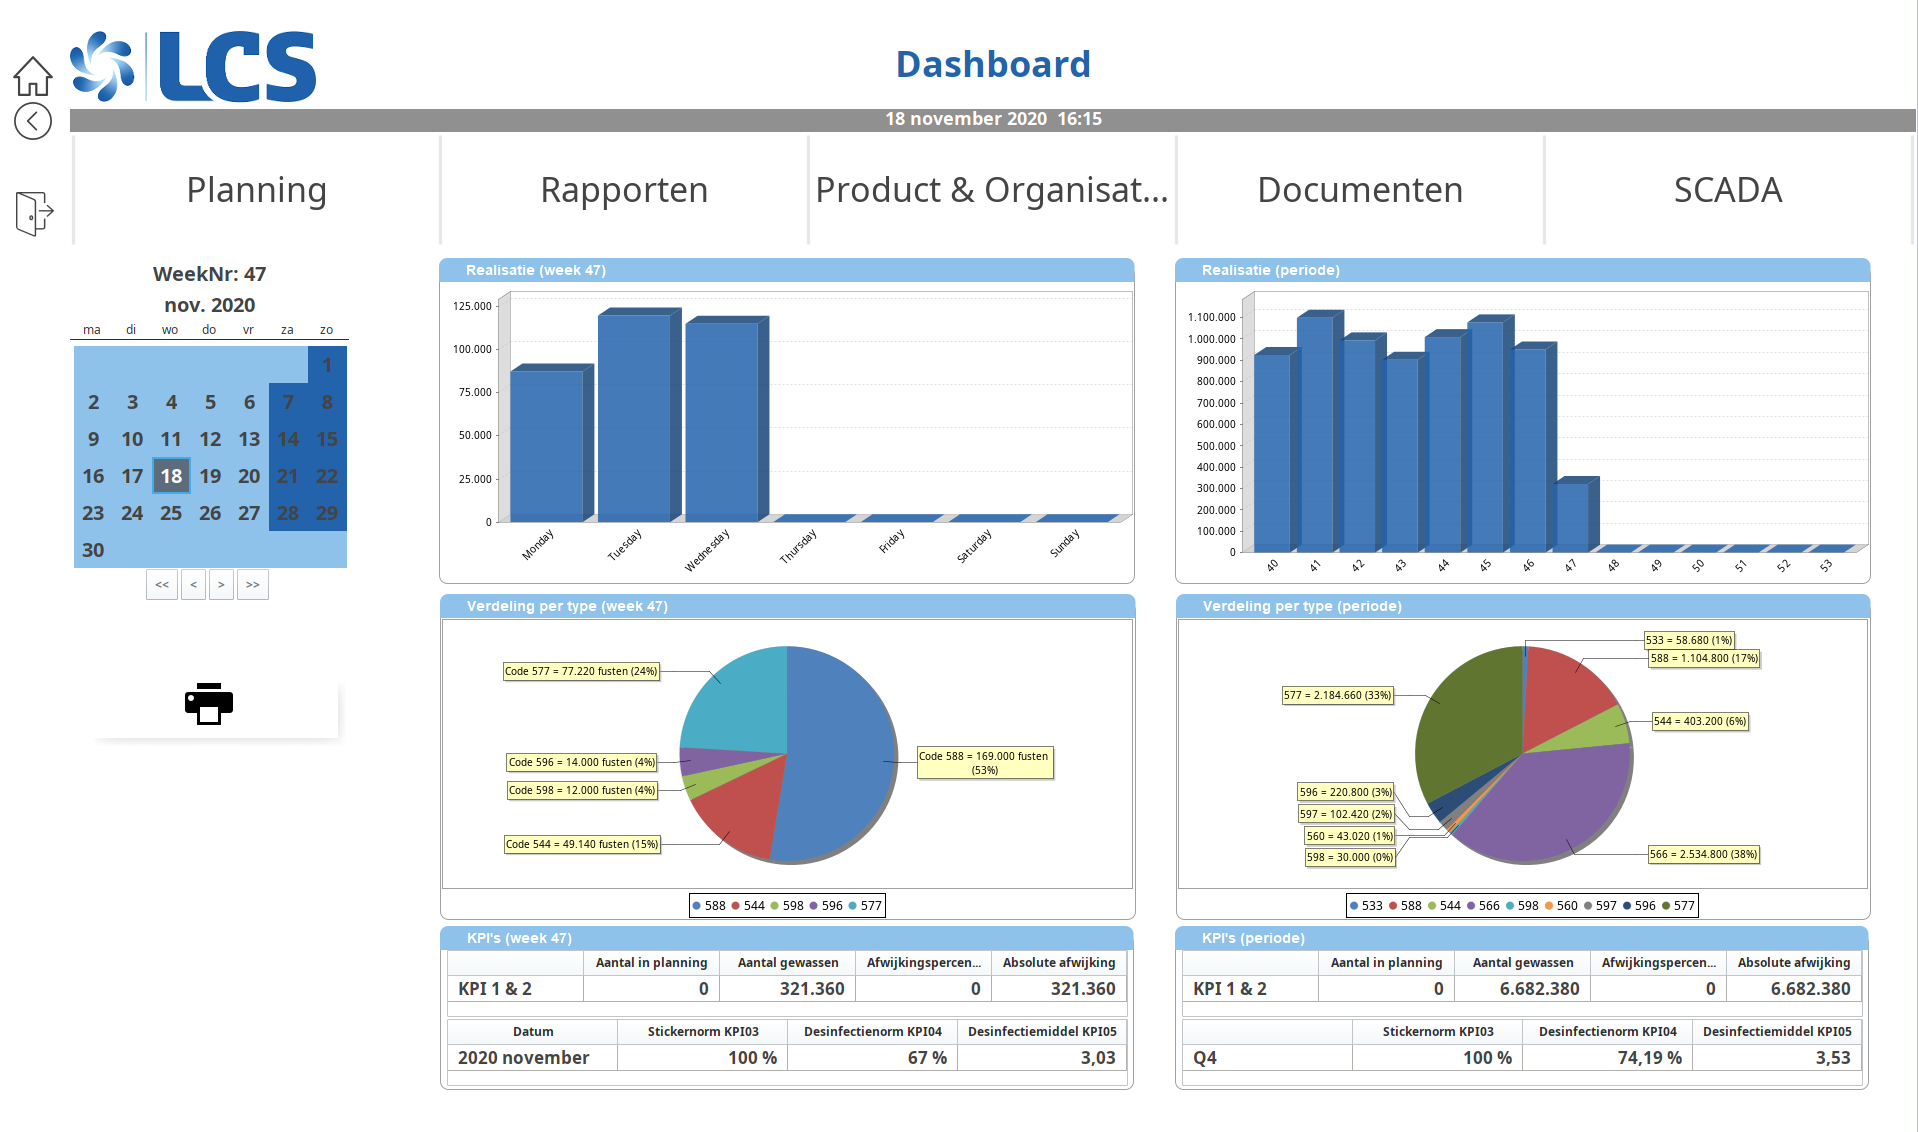Open the Documenten section
The width and height of the screenshot is (1918, 1132).
point(1359,190)
